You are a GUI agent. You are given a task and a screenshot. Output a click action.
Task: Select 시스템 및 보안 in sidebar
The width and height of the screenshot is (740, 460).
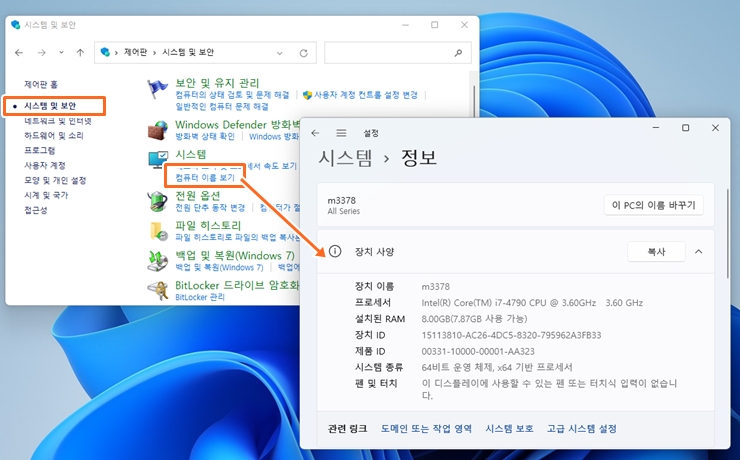tap(50, 106)
